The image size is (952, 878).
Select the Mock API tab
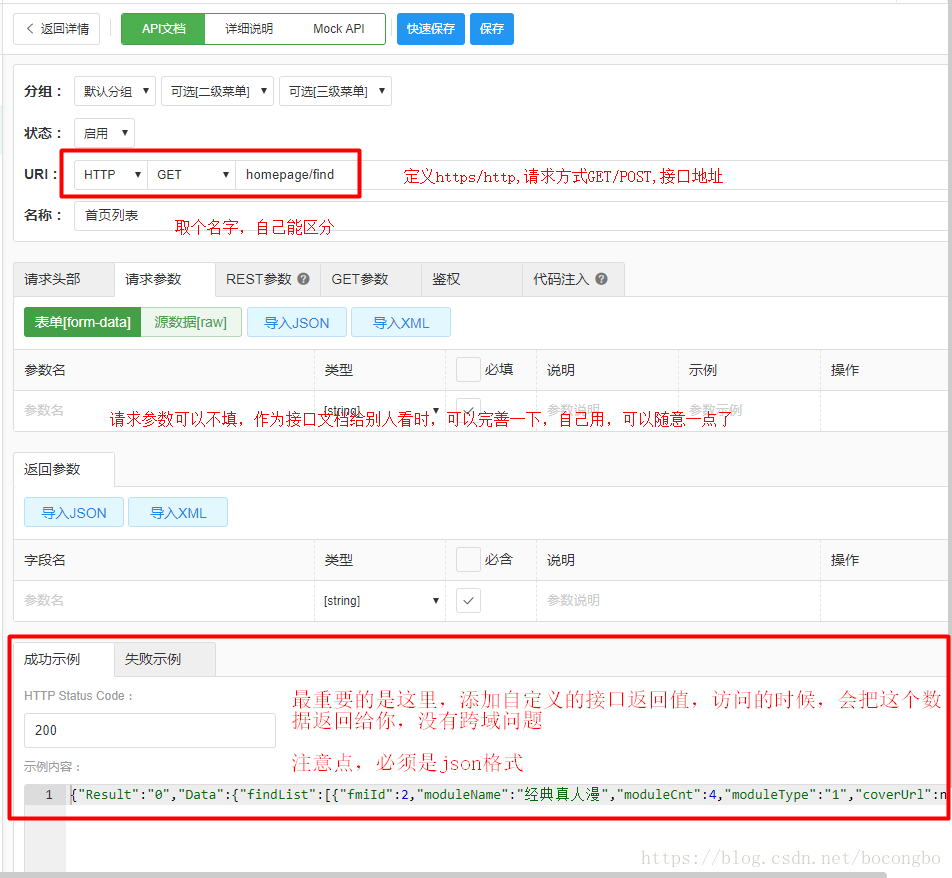point(338,29)
